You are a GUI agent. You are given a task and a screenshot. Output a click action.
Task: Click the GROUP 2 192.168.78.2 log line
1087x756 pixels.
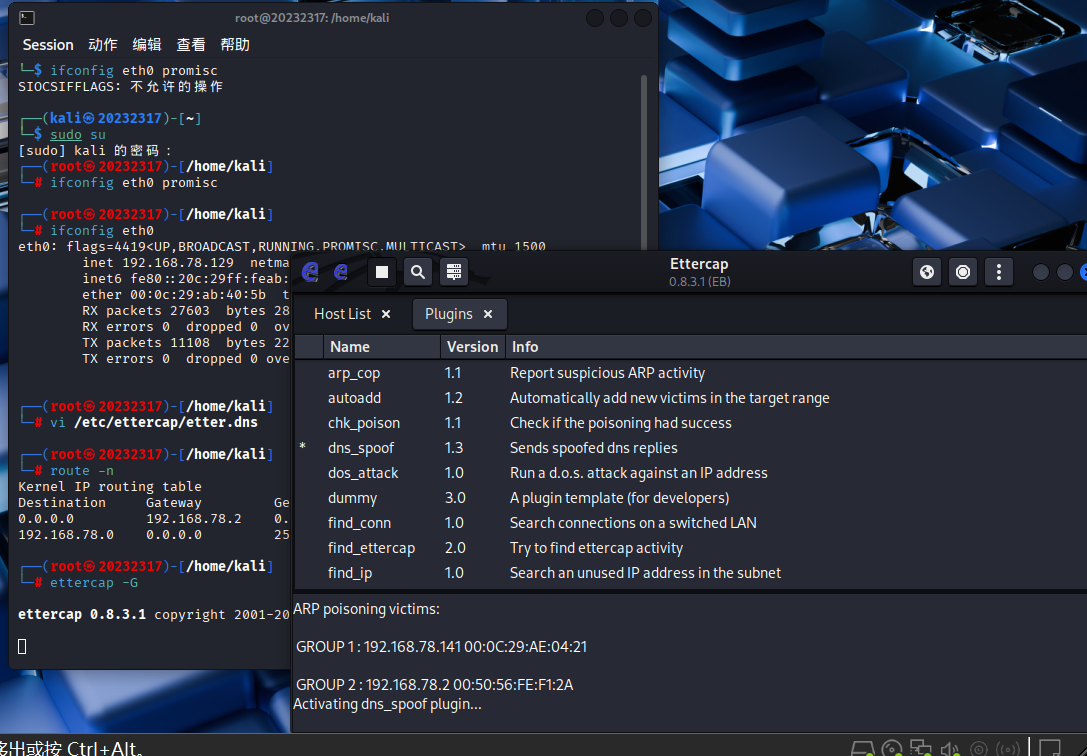click(435, 685)
